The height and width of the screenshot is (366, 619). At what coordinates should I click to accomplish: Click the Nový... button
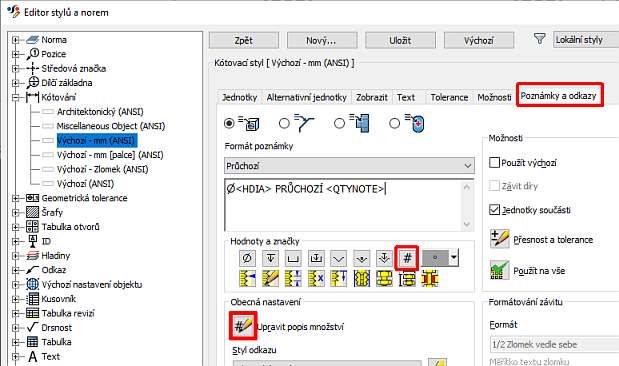(x=322, y=40)
